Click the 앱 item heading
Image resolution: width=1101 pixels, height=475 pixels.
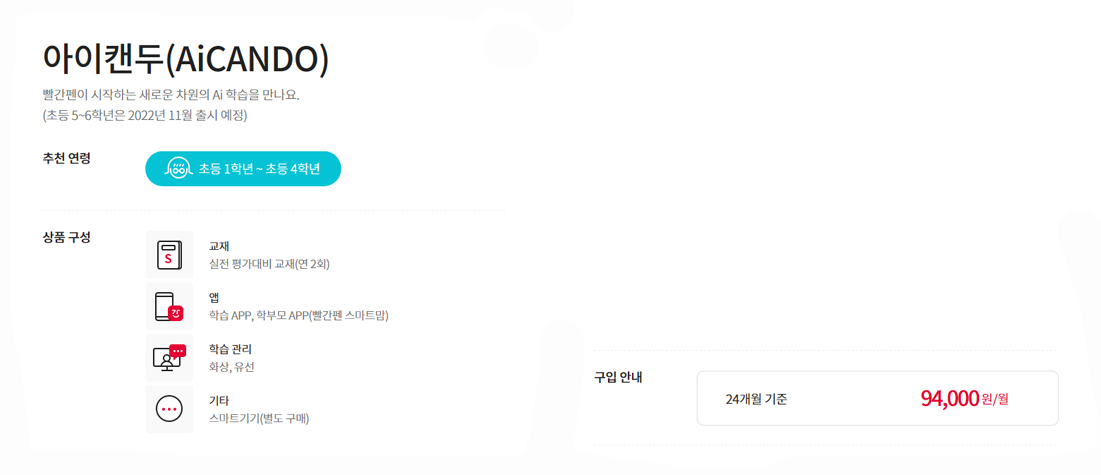coord(214,297)
